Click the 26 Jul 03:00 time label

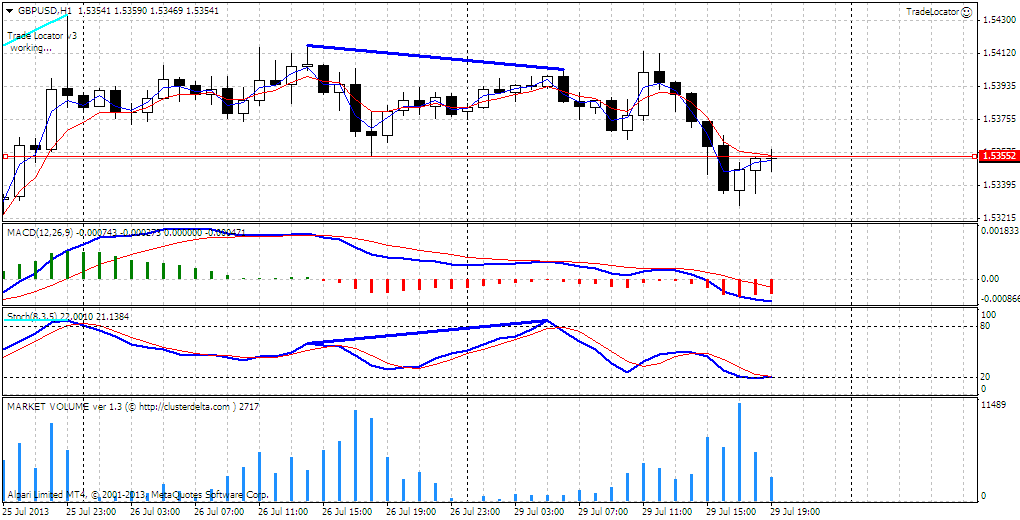[153, 512]
